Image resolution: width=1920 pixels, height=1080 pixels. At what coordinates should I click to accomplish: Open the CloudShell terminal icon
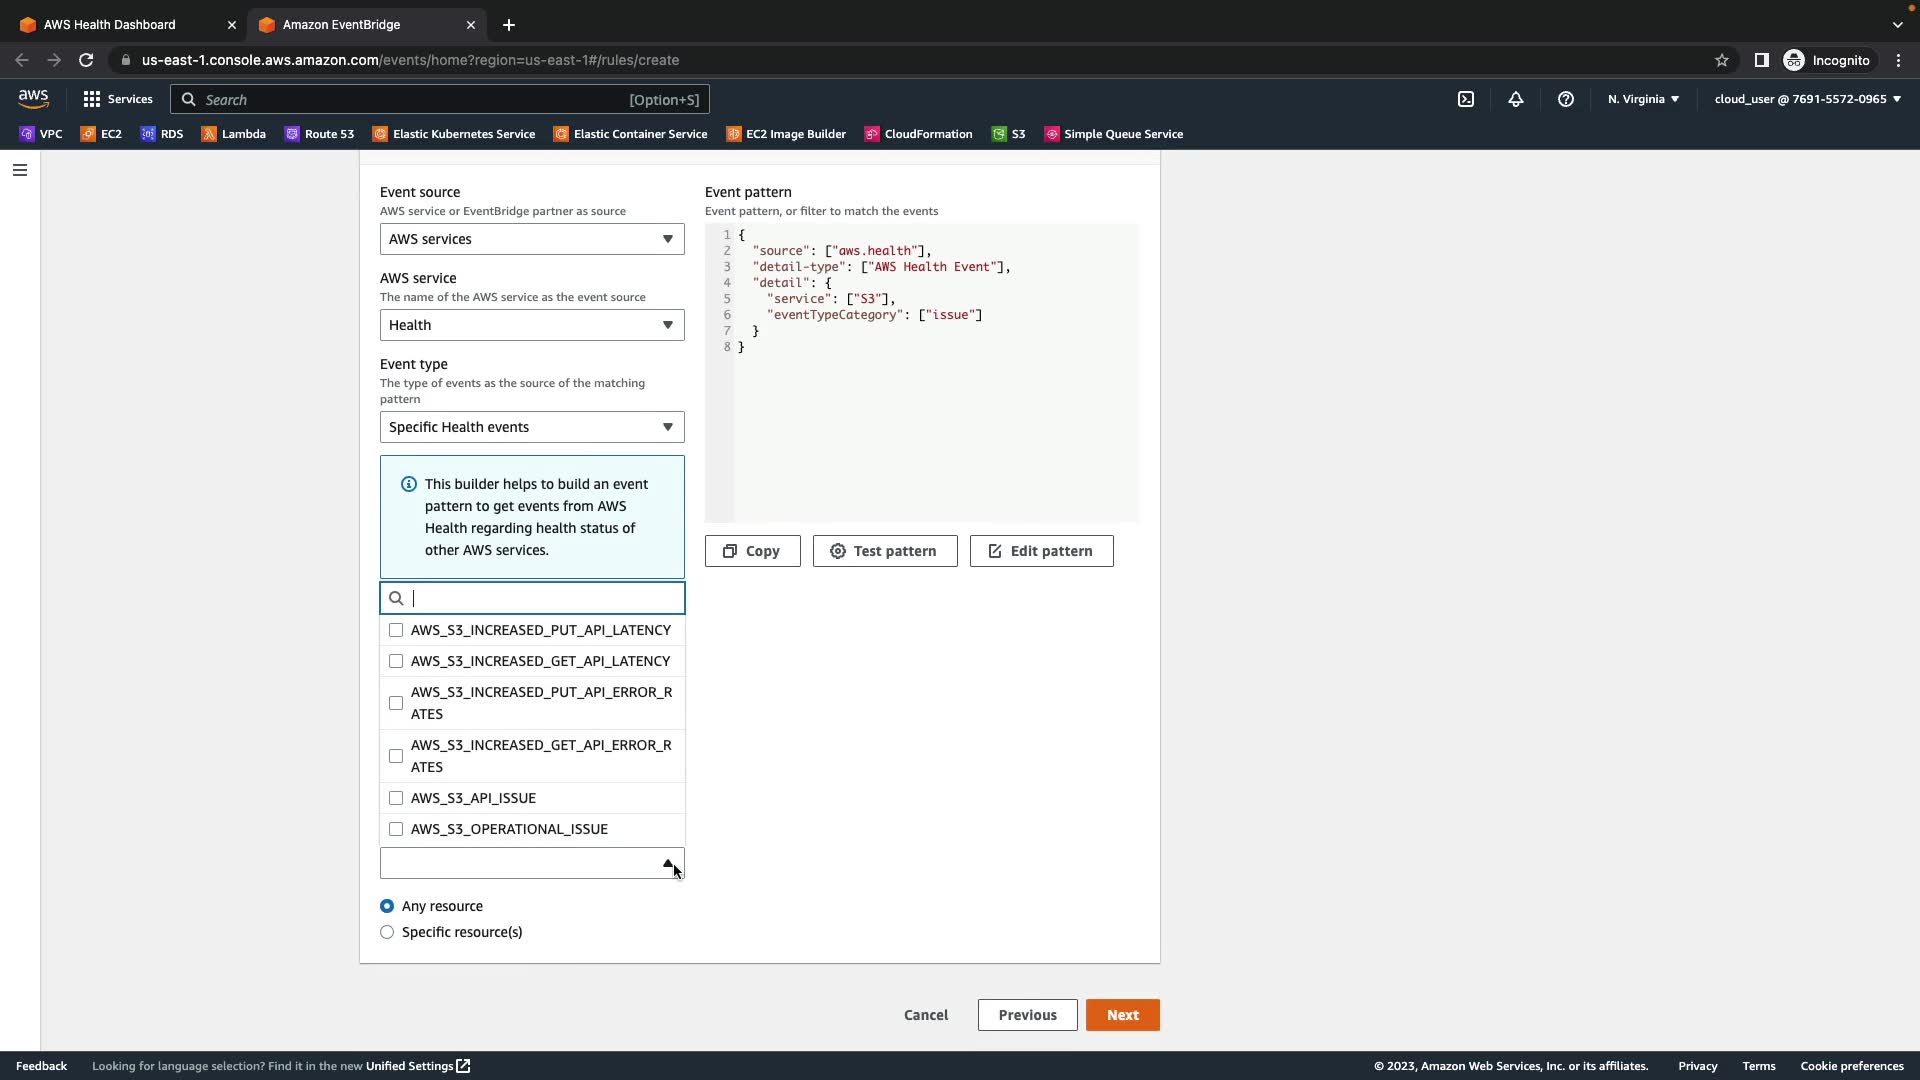click(x=1466, y=99)
